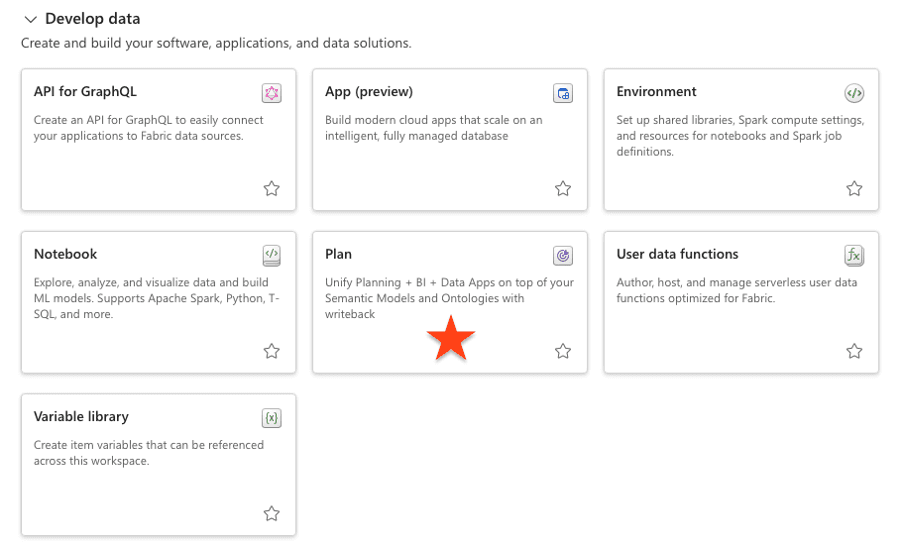Click the API for GraphQL pink icon
The image size is (904, 546).
pos(272,93)
